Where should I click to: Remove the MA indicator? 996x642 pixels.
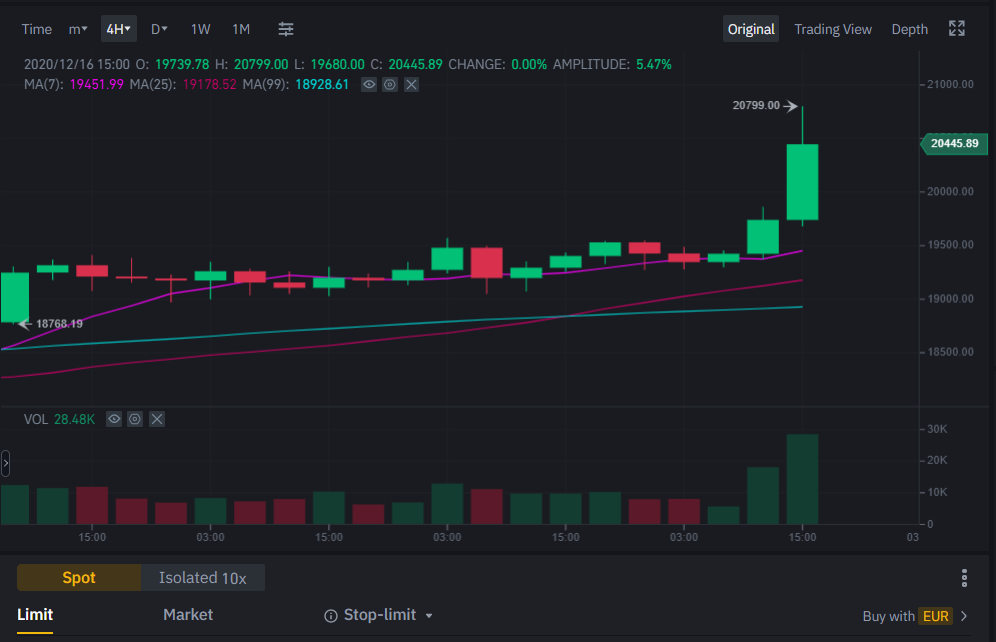[412, 84]
